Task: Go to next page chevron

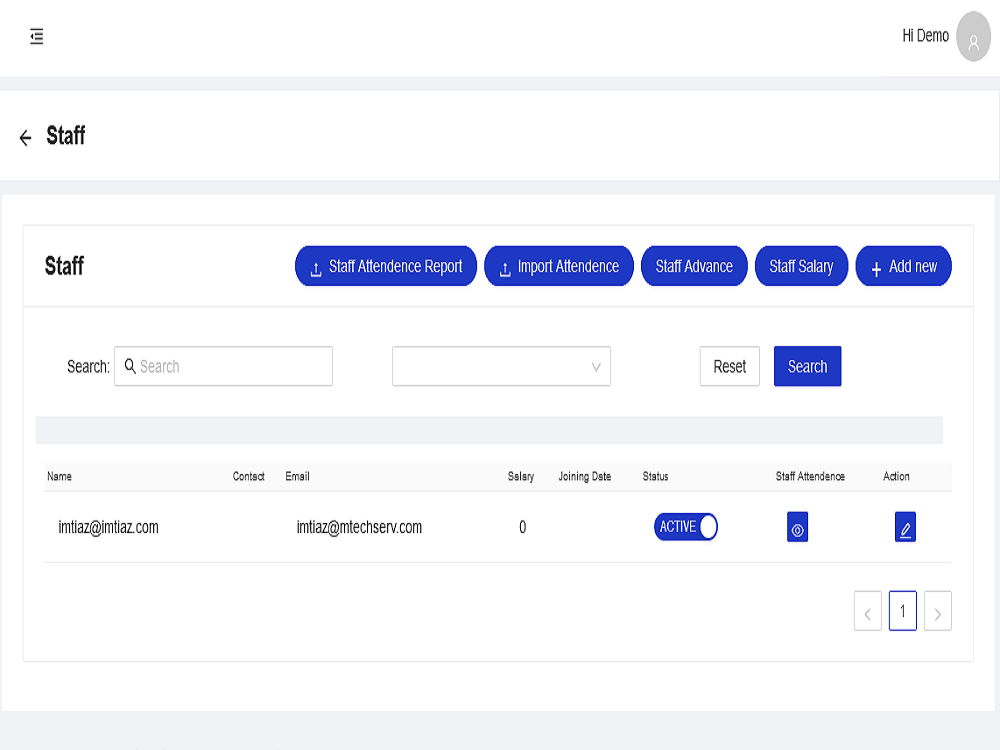Action: pyautogui.click(x=938, y=611)
